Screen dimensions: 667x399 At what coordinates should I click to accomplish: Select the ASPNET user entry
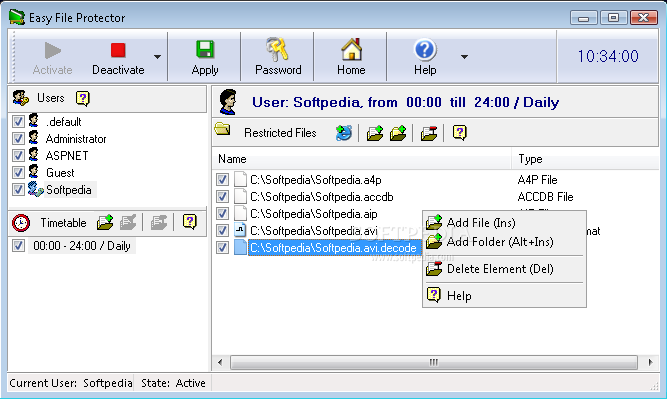[67, 156]
